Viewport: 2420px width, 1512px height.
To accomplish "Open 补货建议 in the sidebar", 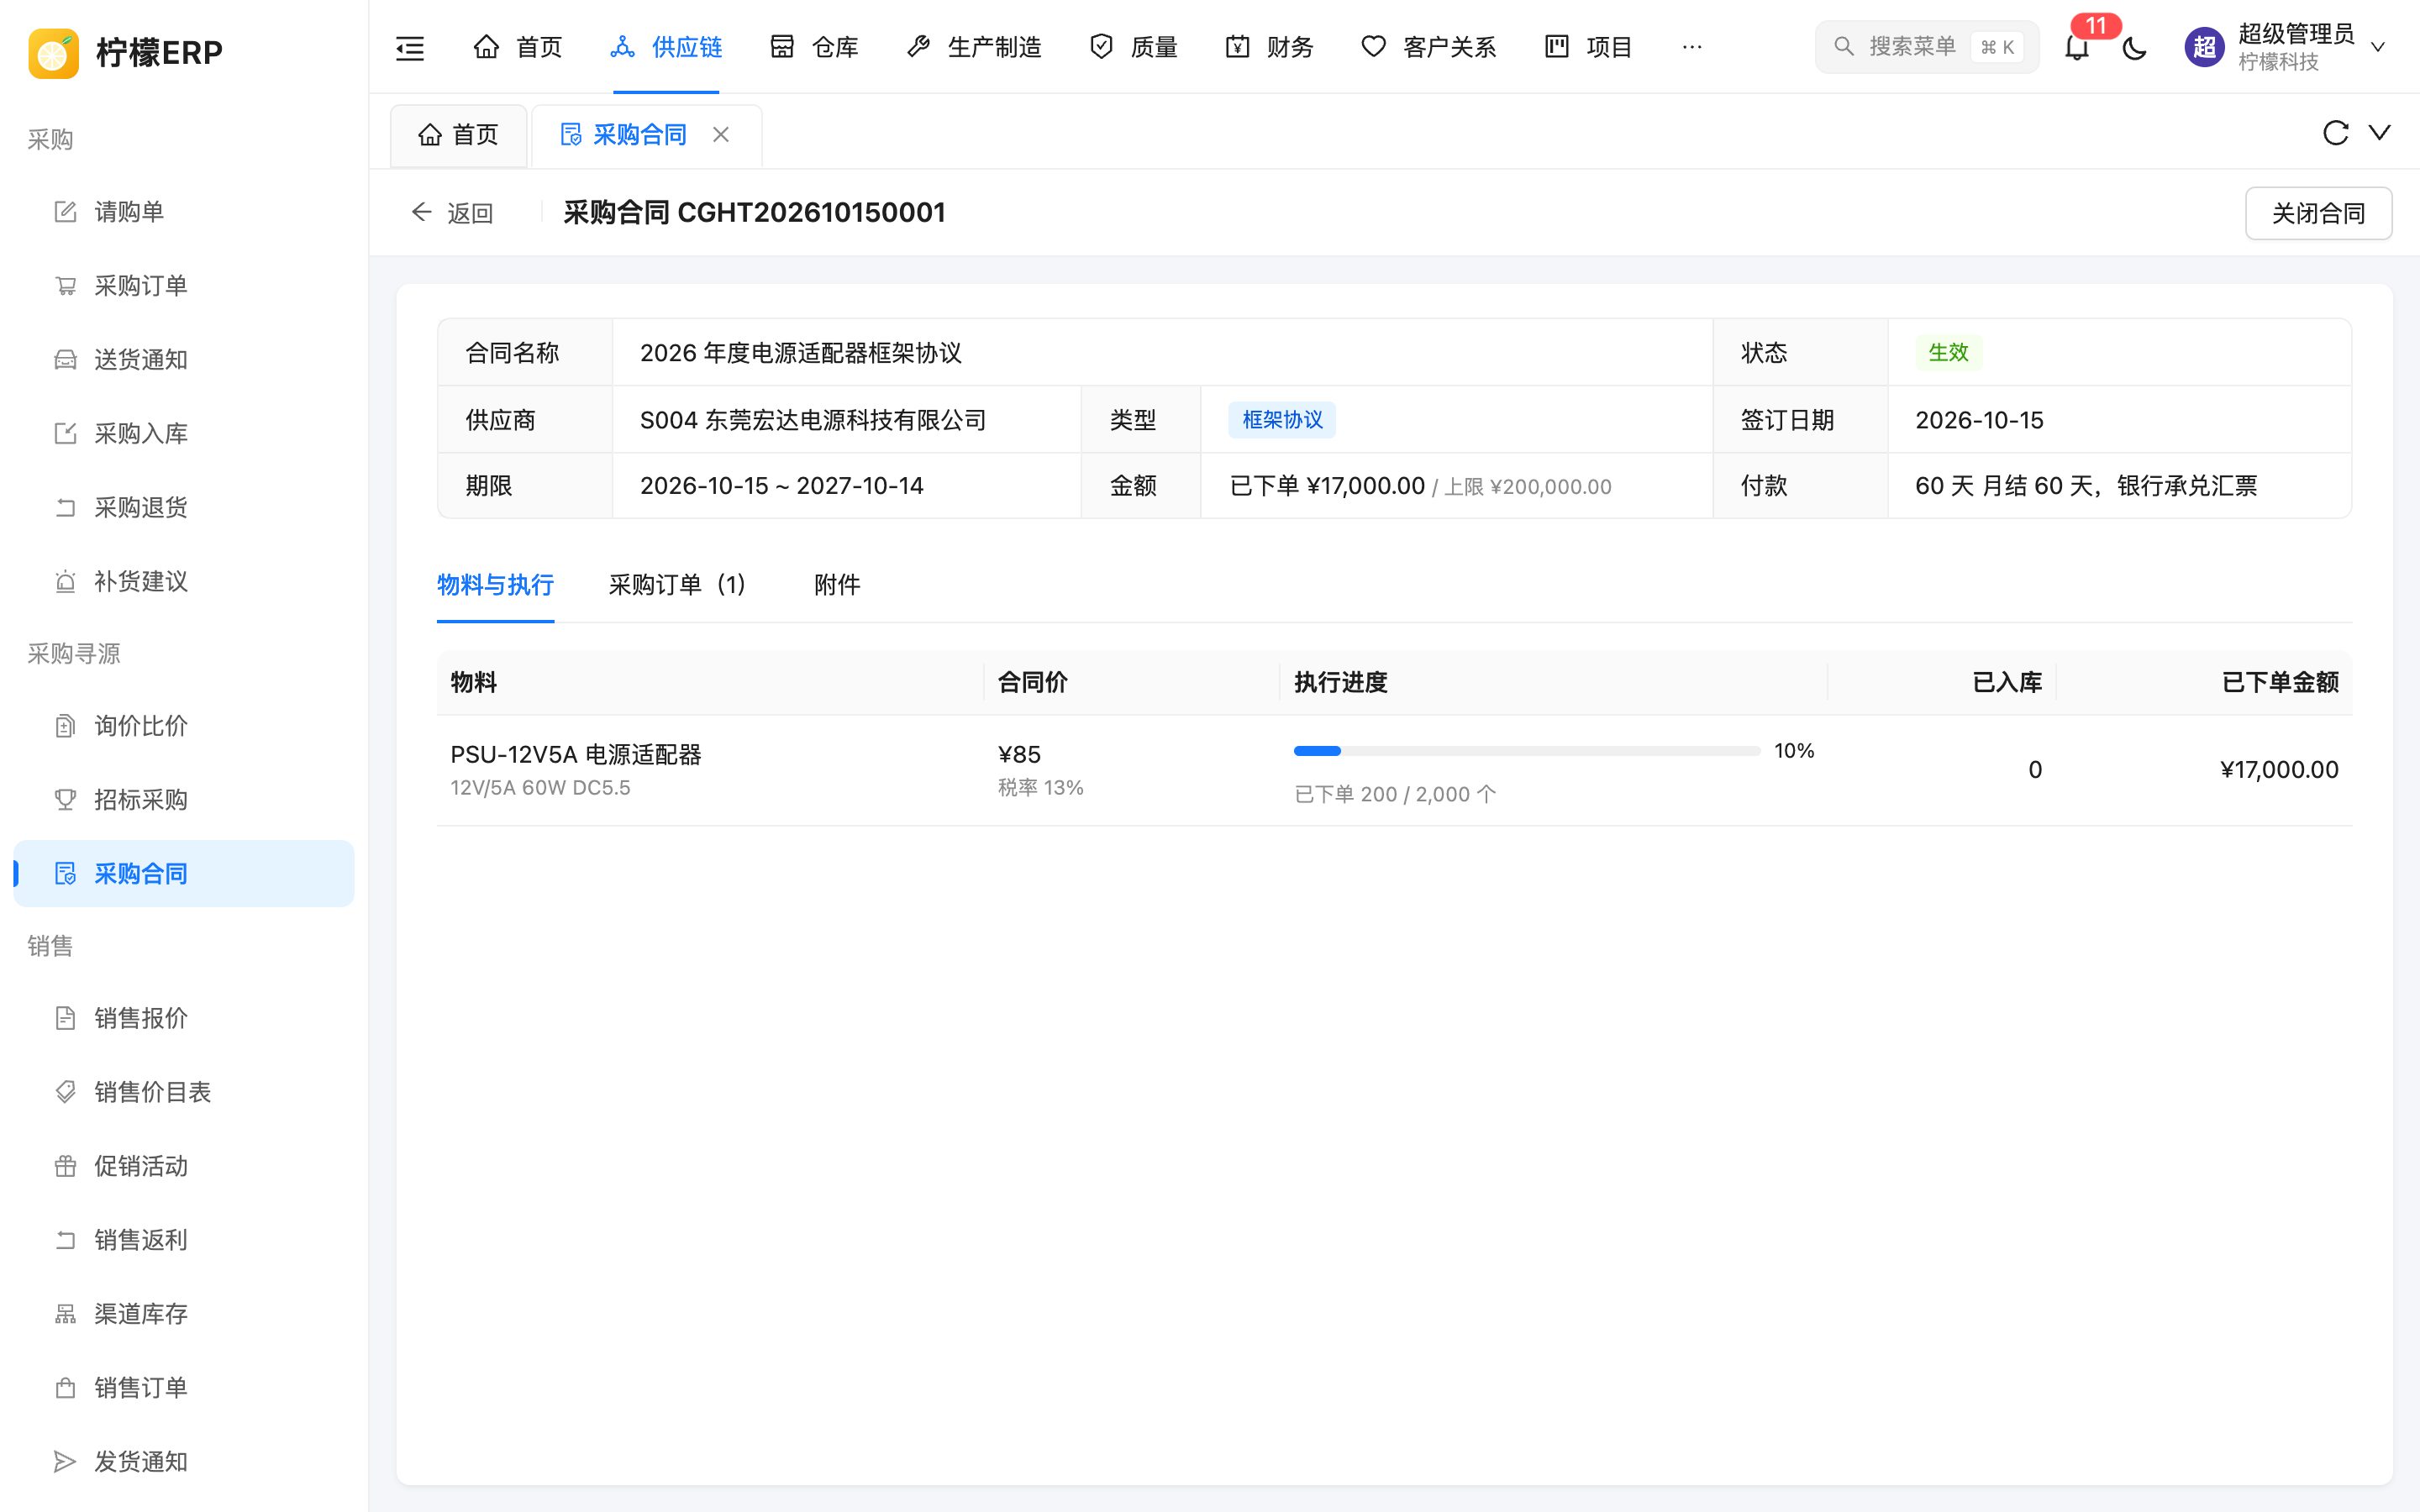I will [x=184, y=582].
